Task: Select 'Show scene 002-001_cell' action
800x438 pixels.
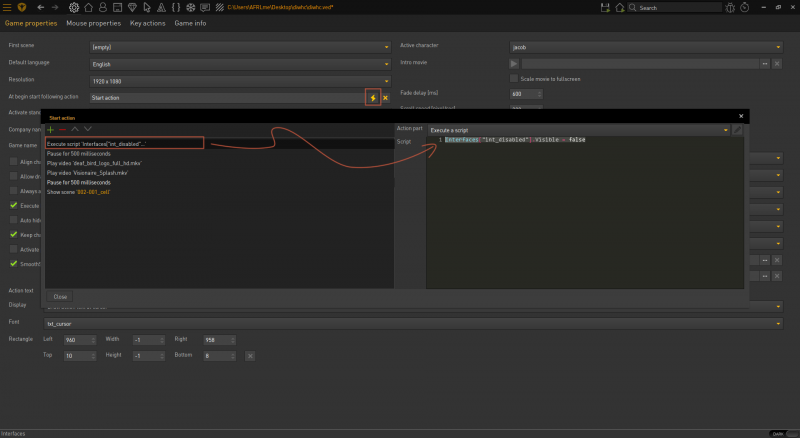Action: [78, 192]
